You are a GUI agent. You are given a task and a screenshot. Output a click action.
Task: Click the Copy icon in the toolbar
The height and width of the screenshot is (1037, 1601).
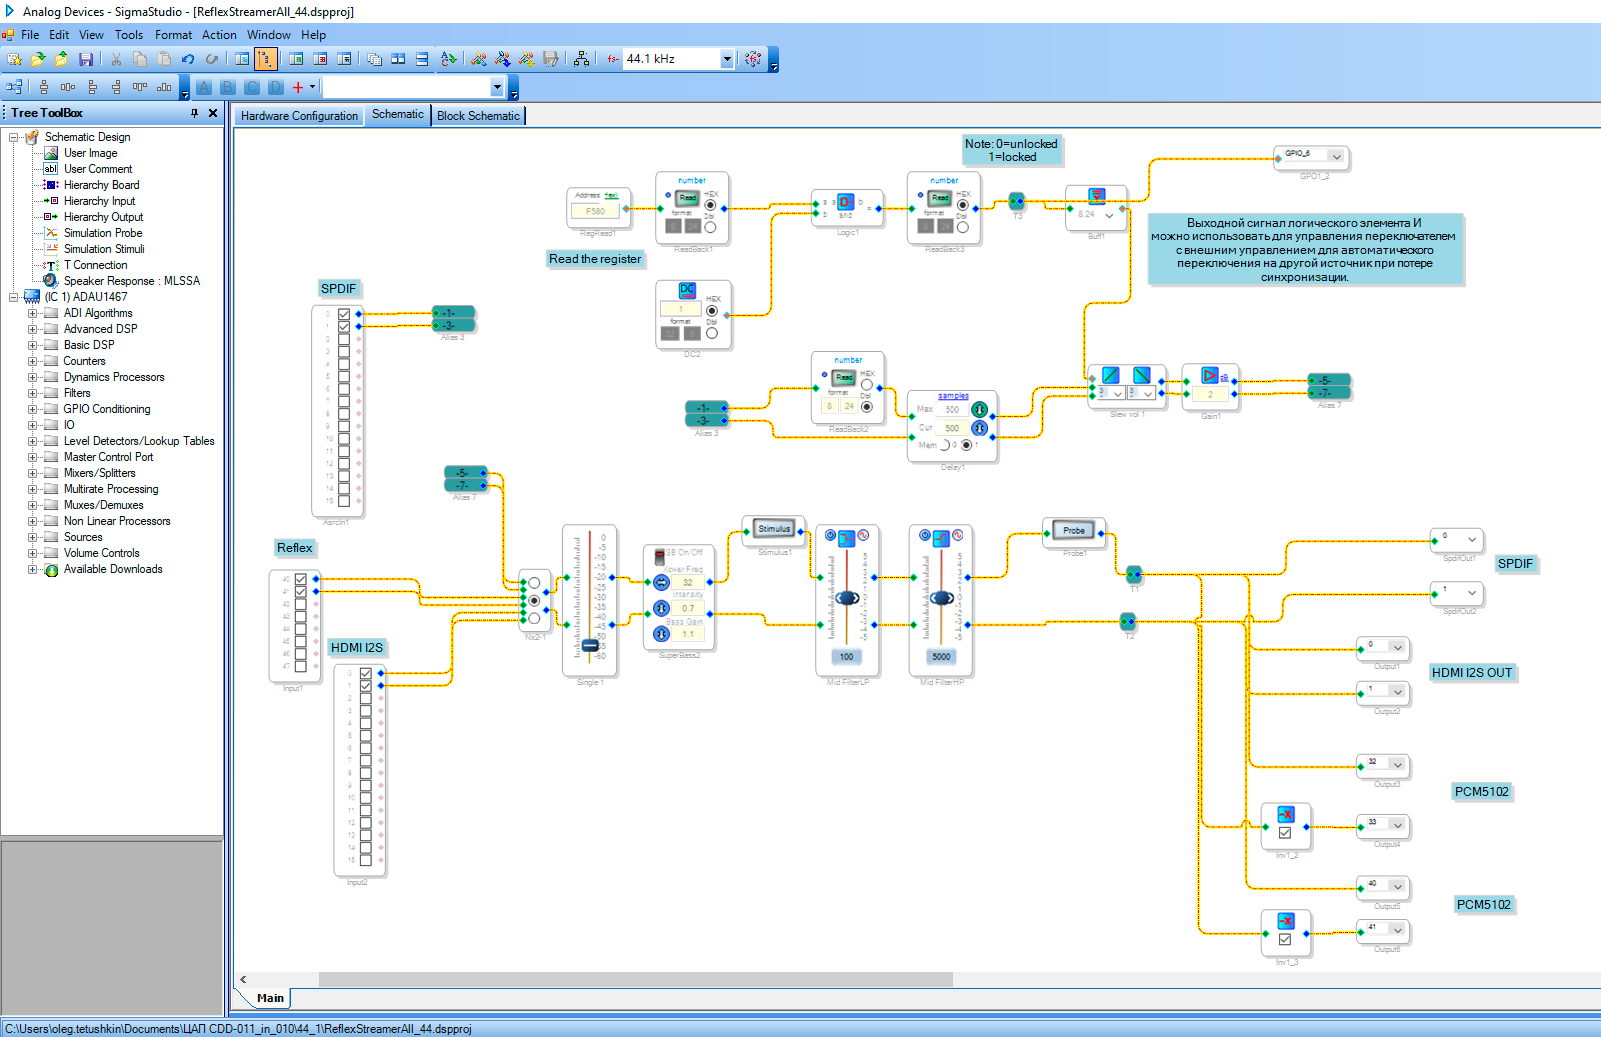click(140, 59)
